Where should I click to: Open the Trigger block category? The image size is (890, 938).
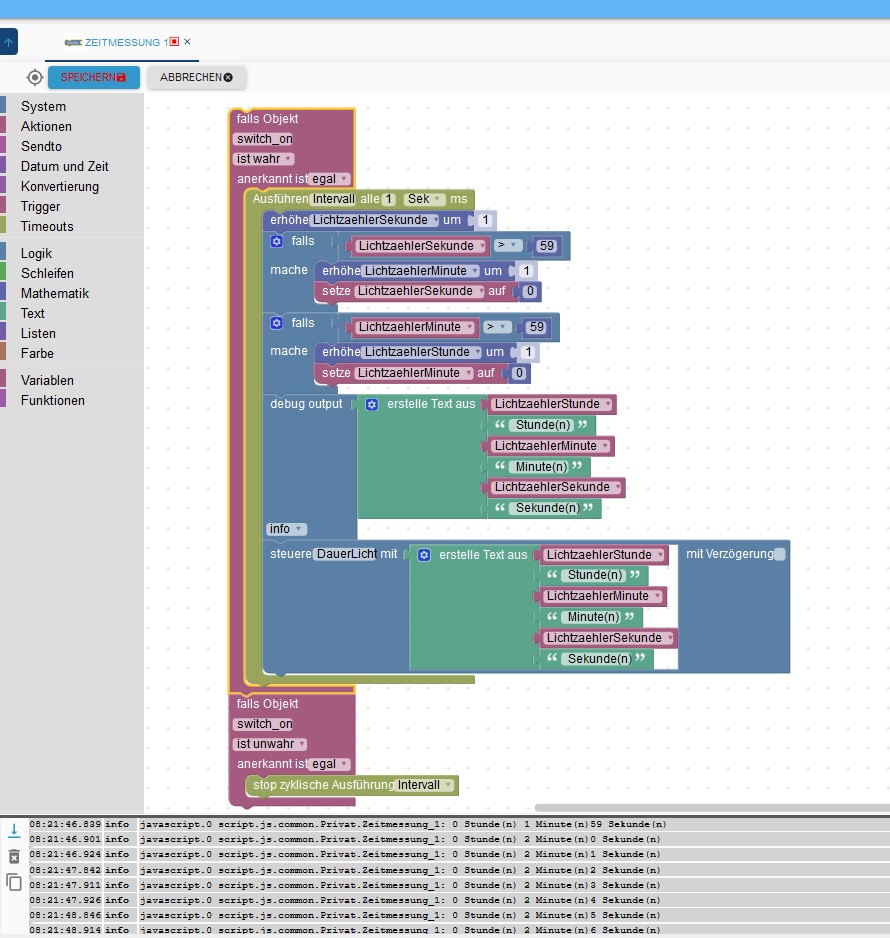click(x=40, y=206)
